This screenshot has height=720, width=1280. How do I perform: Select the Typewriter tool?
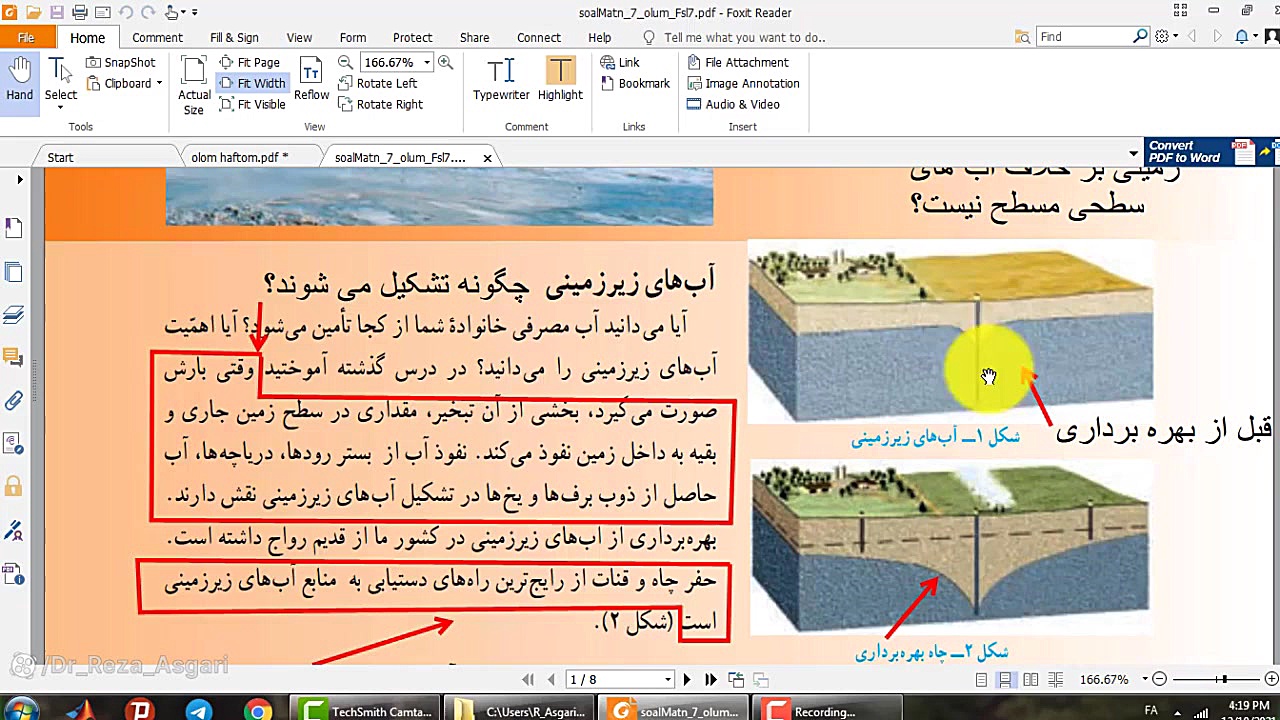tap(501, 80)
